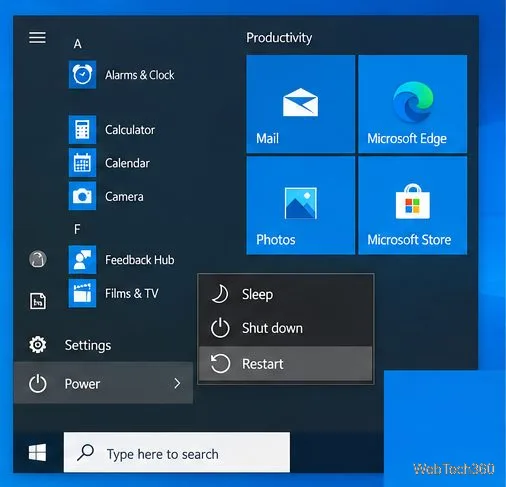Jump to letter F section header
This screenshot has width=506, height=487.
click(77, 229)
